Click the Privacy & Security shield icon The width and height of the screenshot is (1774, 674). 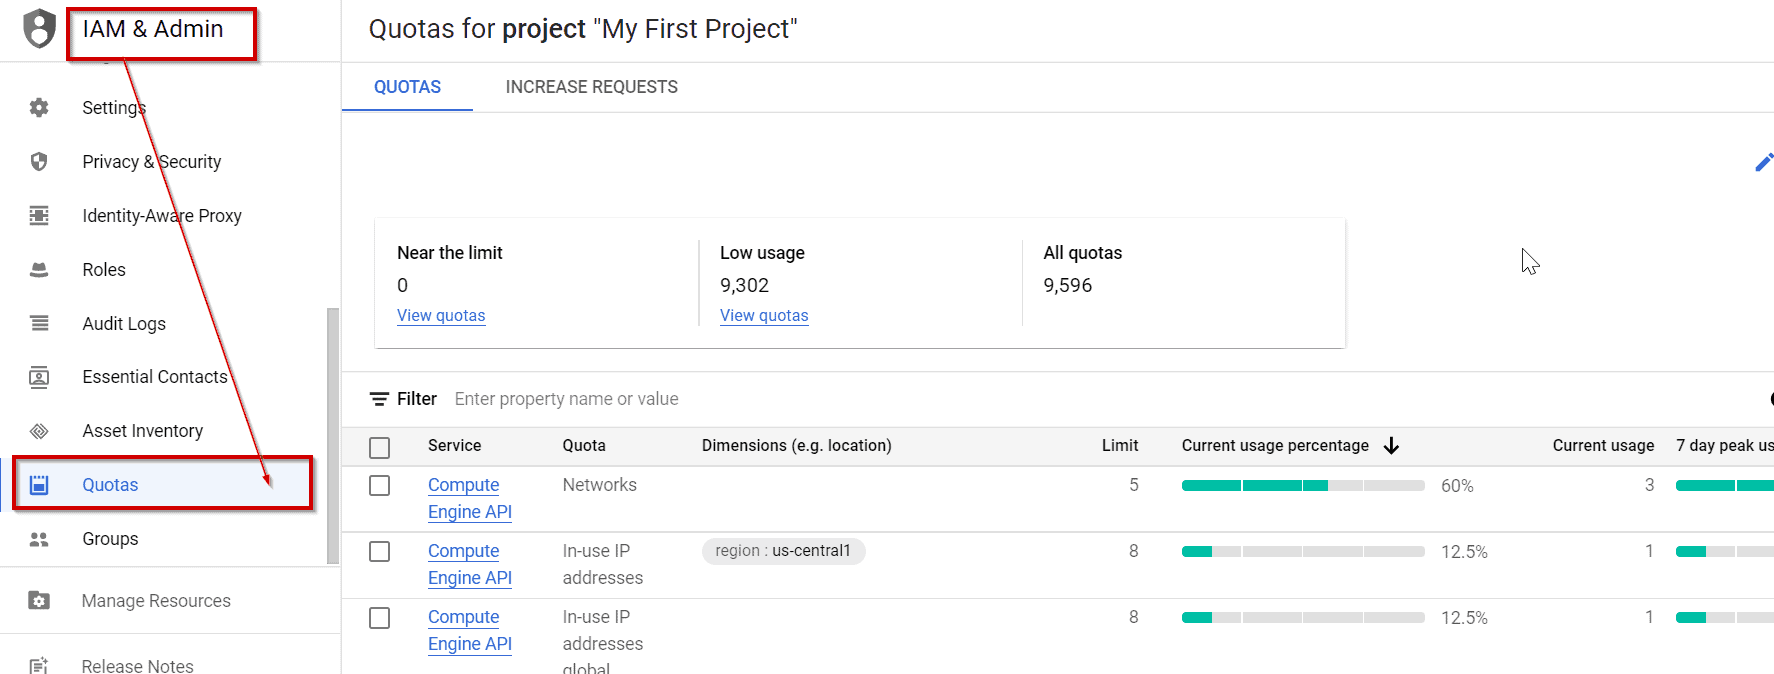pos(39,162)
